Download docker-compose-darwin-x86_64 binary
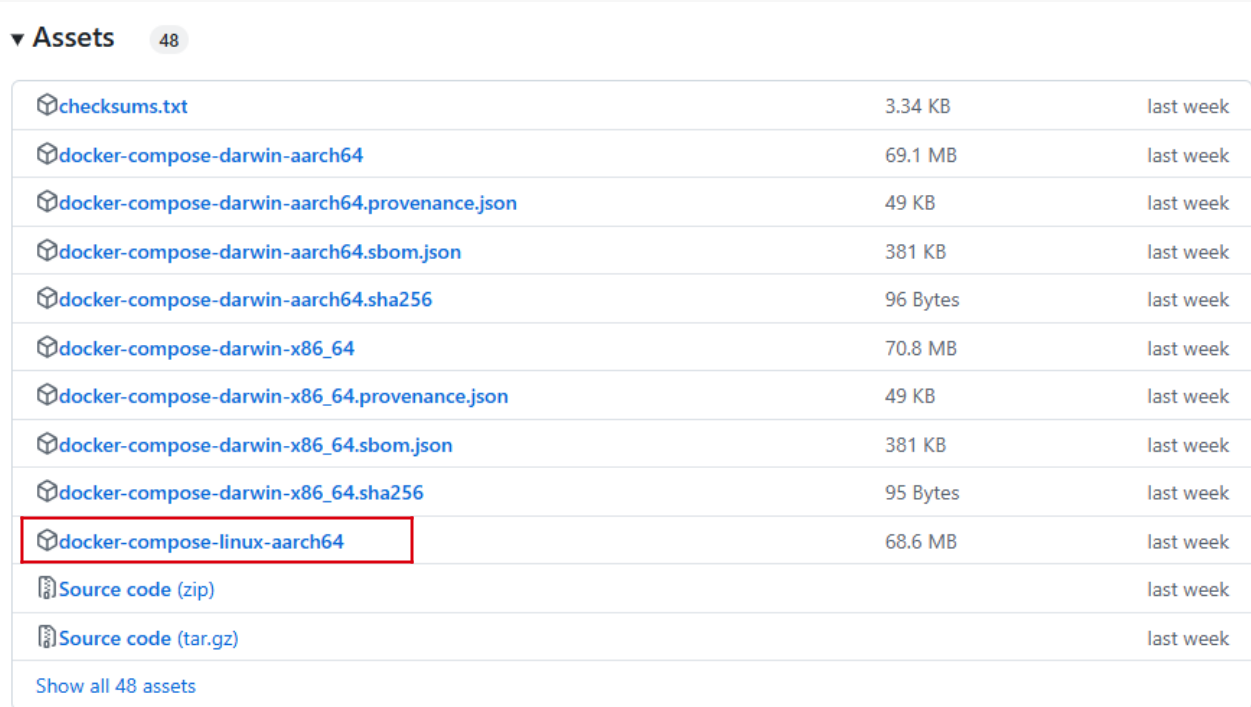 (x=207, y=348)
